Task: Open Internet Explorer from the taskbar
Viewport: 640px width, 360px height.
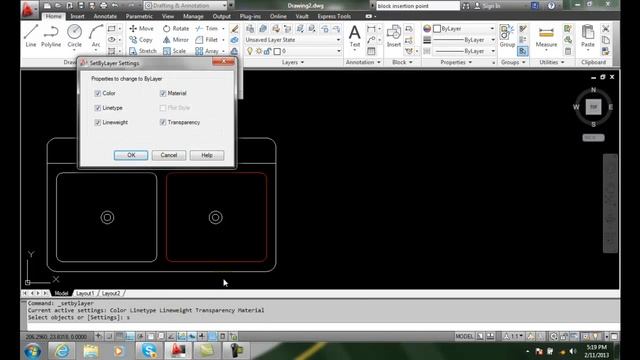Action: (x=62, y=351)
